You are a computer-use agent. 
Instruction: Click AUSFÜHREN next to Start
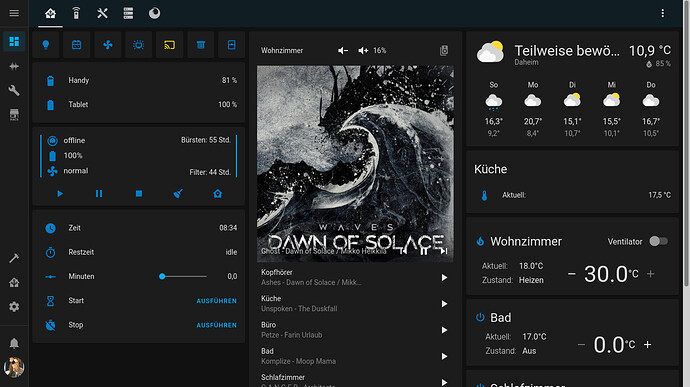pos(217,301)
